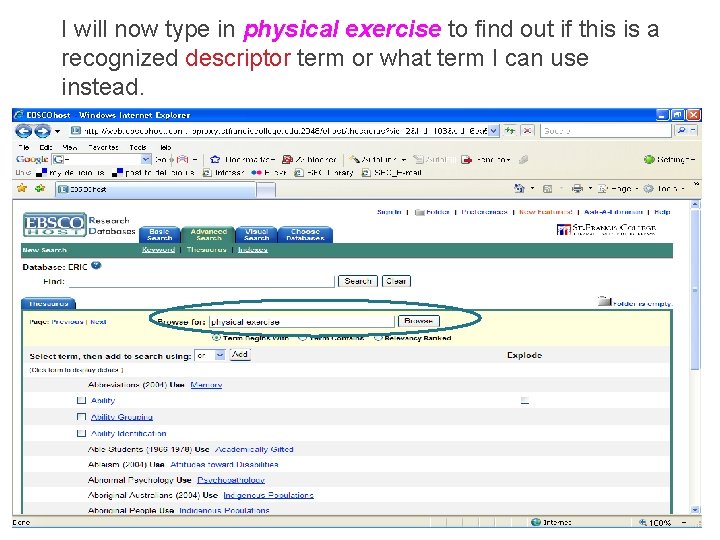Image resolution: width=720 pixels, height=540 pixels.
Task: Click the St. Francis College logo
Action: tap(606, 229)
